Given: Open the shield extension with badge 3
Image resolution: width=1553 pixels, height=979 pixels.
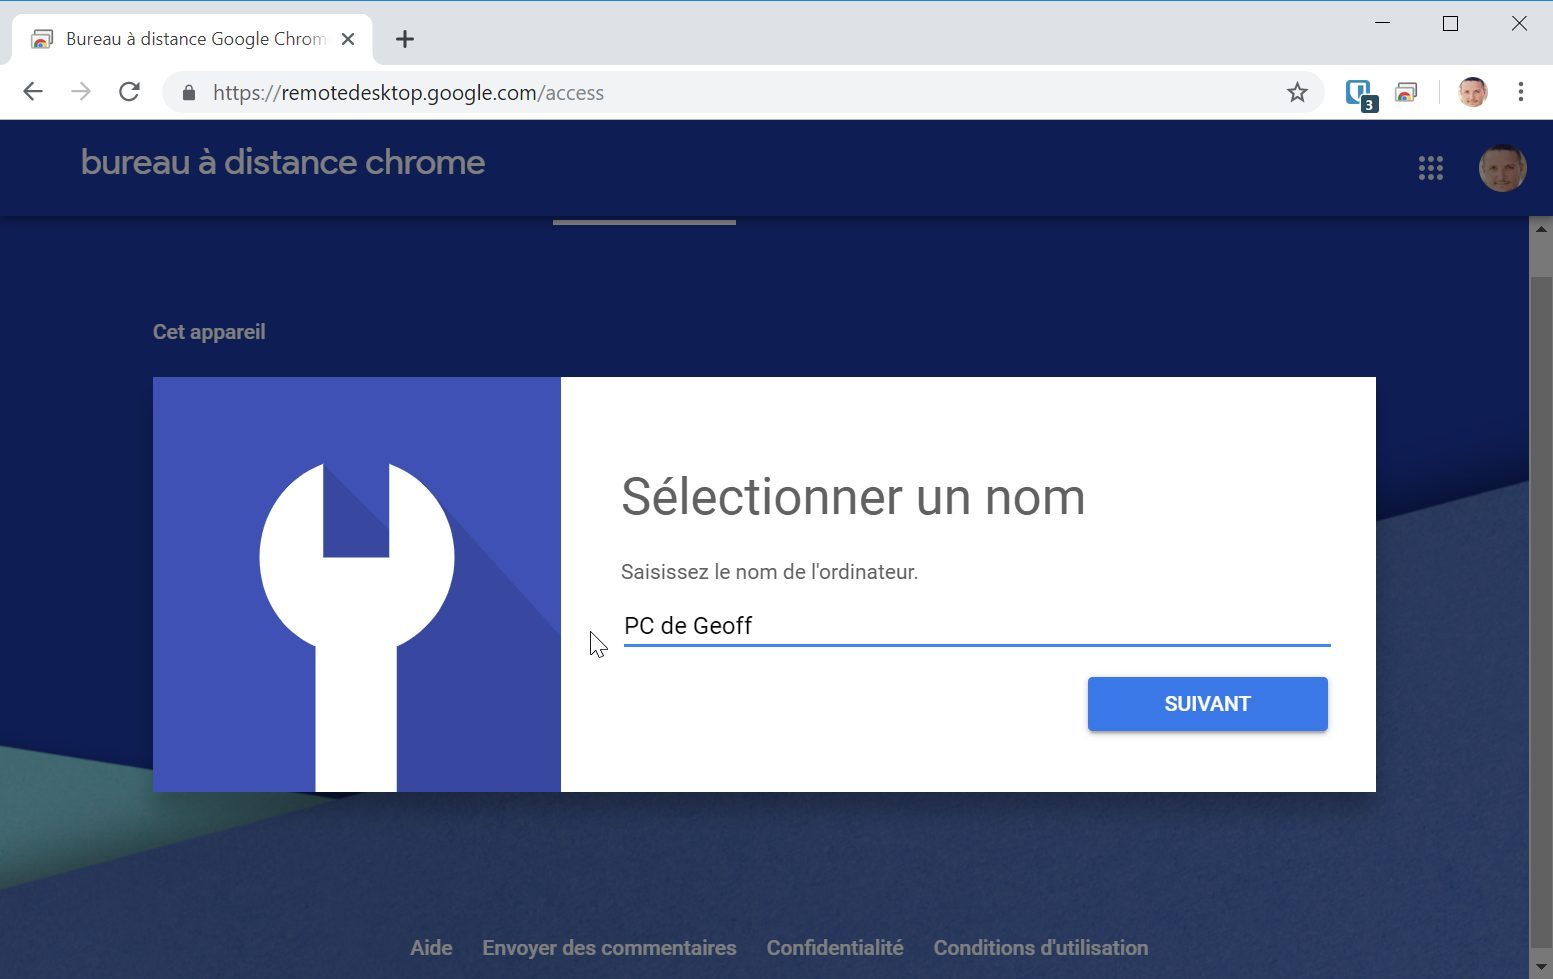Looking at the screenshot, I should click(1360, 94).
